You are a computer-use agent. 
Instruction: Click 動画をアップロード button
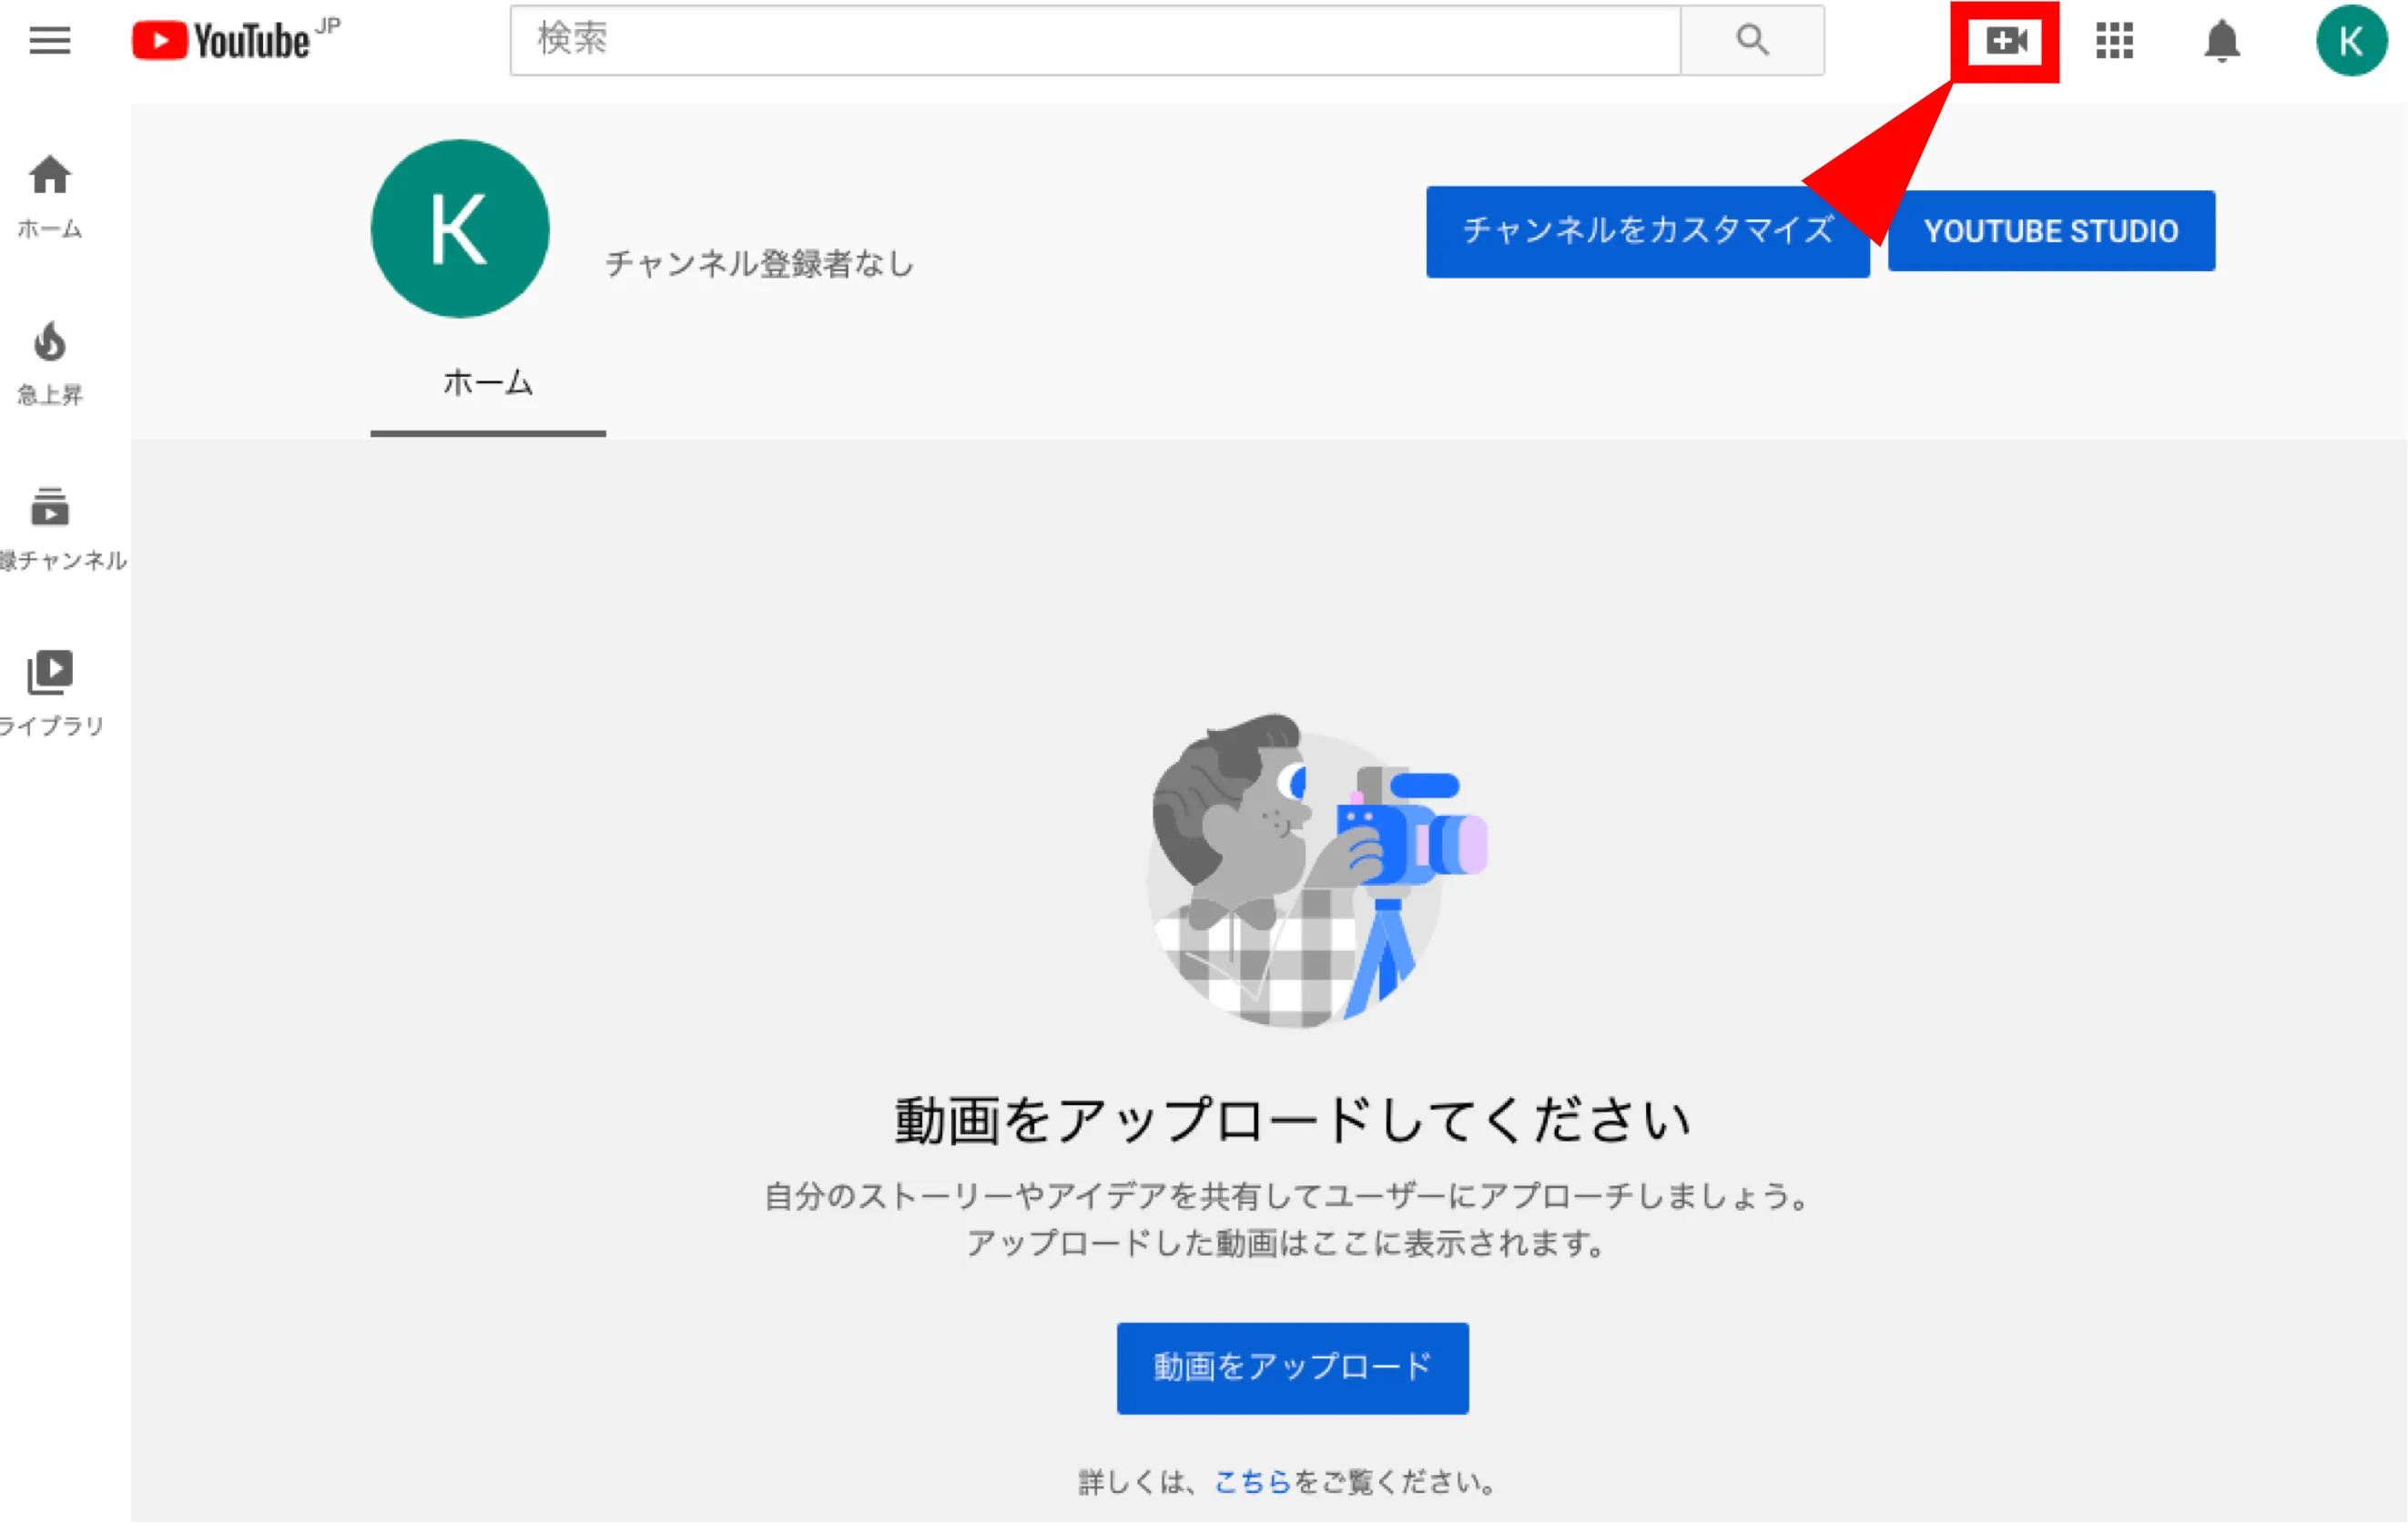(x=1292, y=1367)
